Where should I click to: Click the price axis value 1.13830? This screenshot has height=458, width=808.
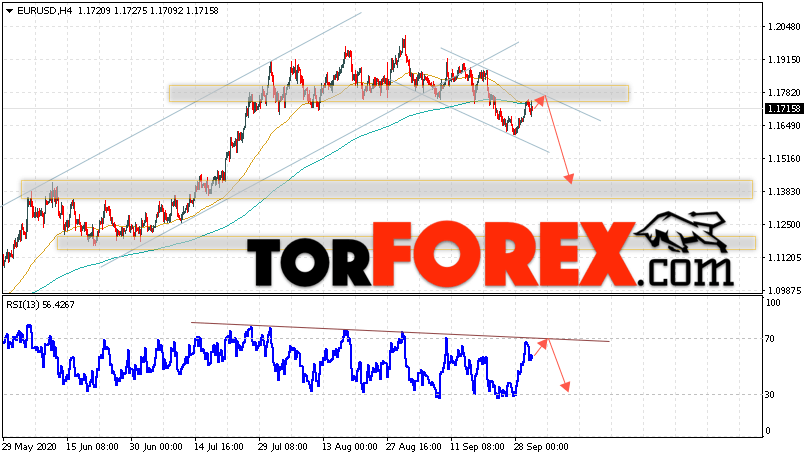tap(784, 192)
